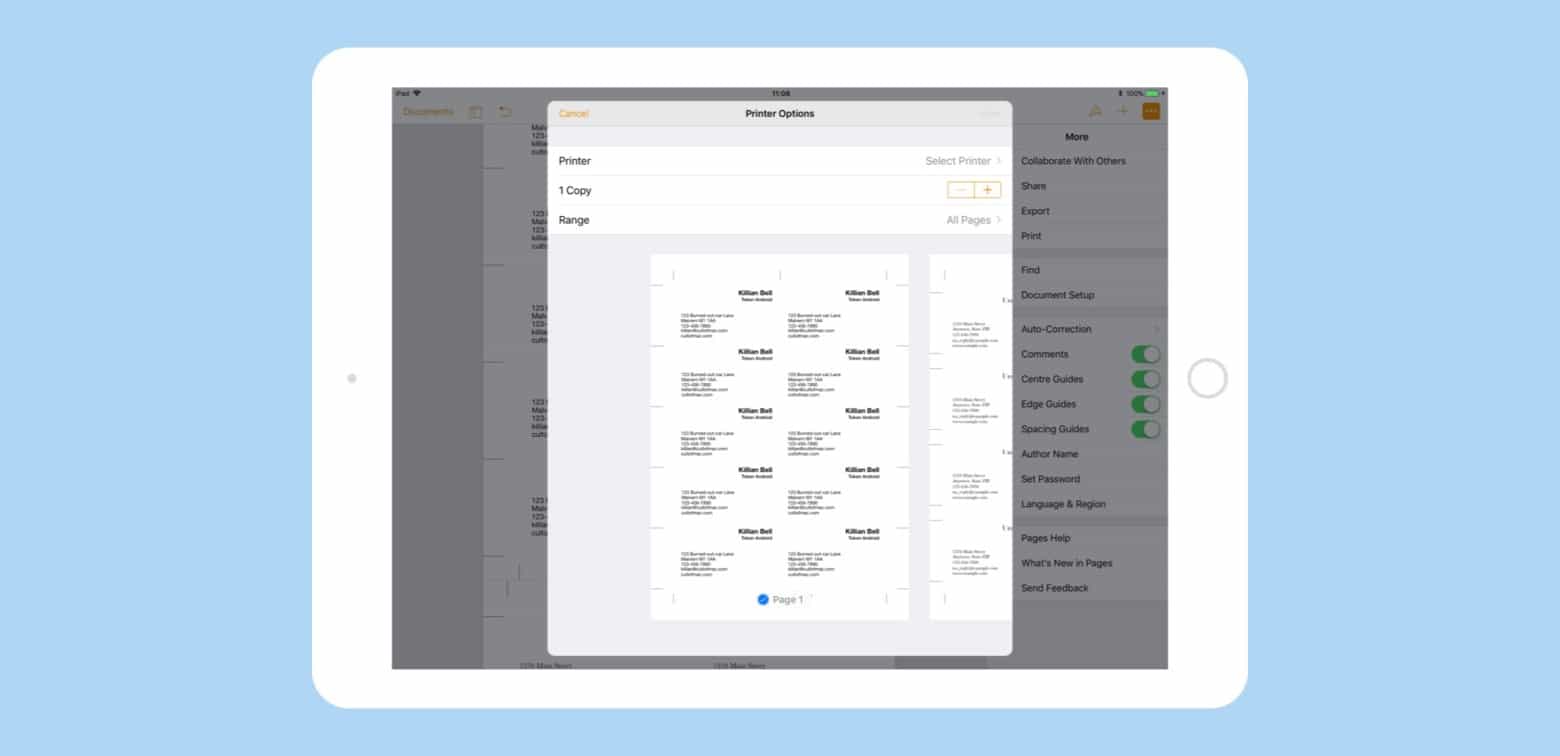Image resolution: width=1560 pixels, height=756 pixels.
Task: Select Print in the More menu
Action: tap(1031, 236)
